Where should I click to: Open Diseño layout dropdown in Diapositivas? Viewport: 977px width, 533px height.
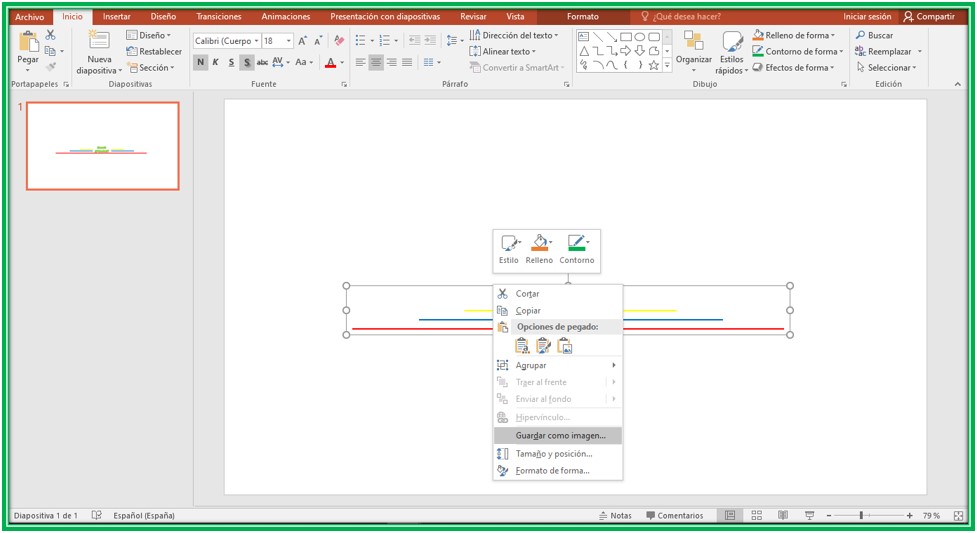pyautogui.click(x=148, y=36)
